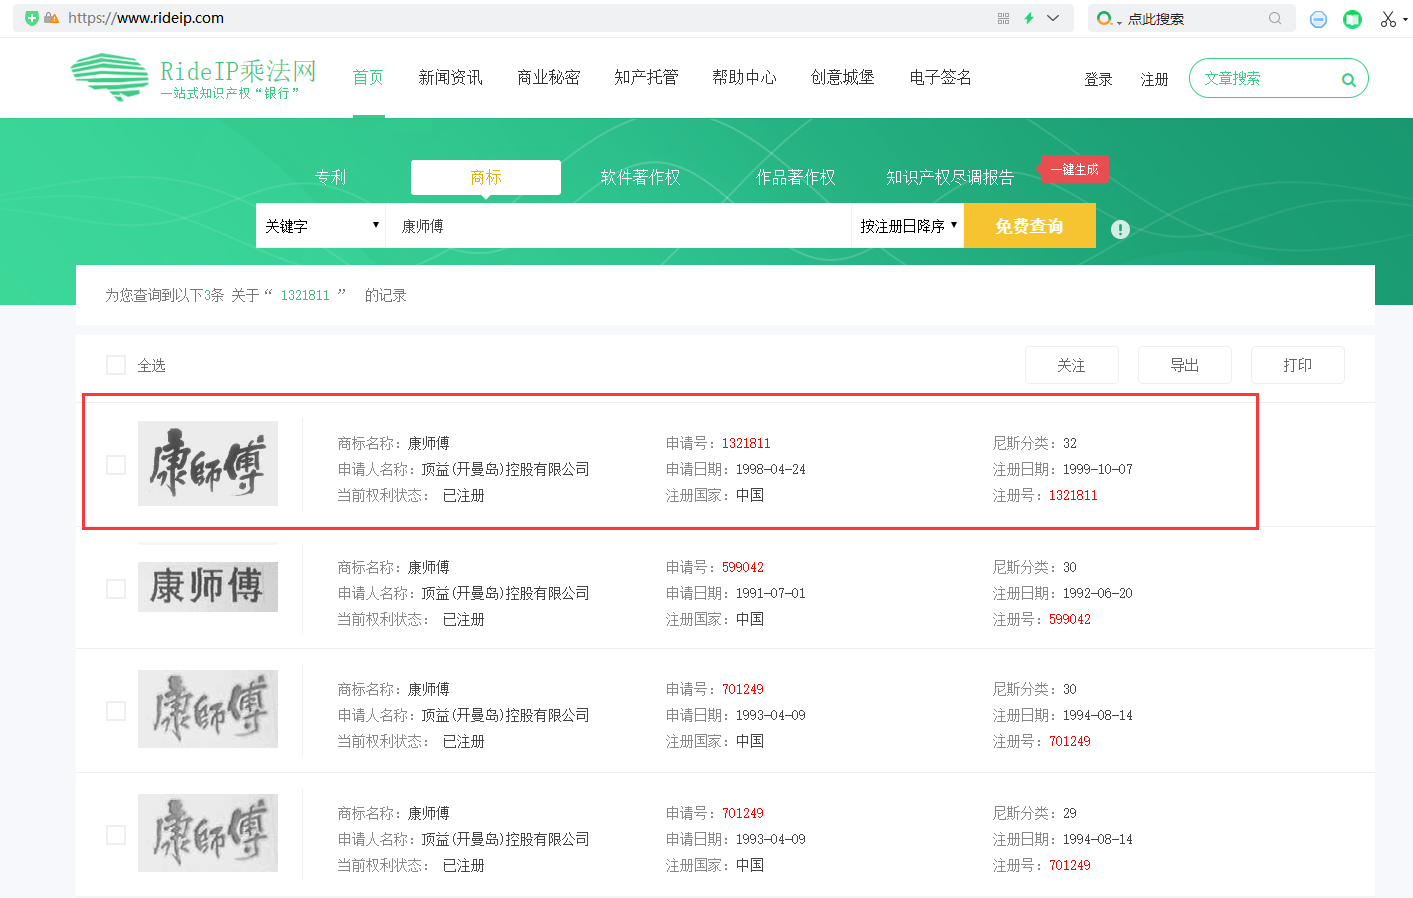Click application date 1991-07-01

point(771,593)
